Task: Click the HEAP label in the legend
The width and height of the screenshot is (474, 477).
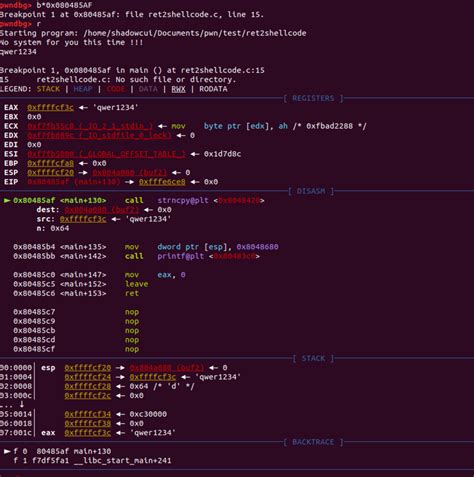Action: click(x=83, y=89)
